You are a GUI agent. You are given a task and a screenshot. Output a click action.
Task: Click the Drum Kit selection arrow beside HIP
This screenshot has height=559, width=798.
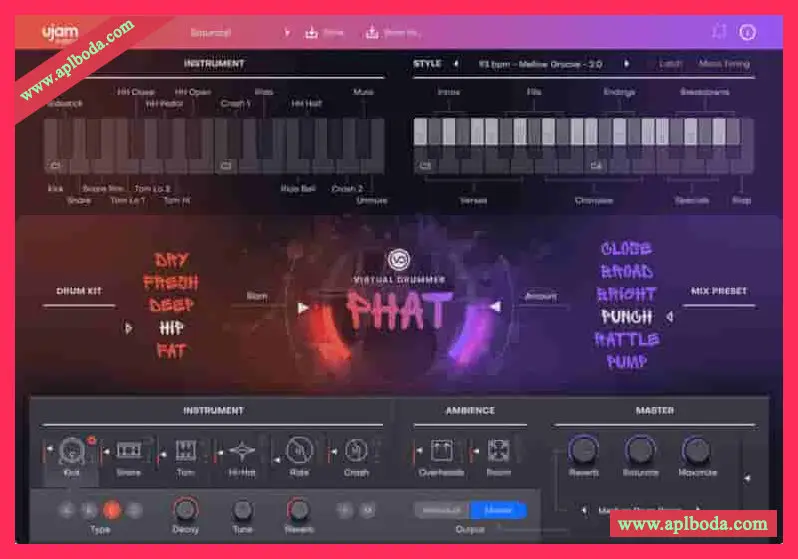pyautogui.click(x=128, y=328)
